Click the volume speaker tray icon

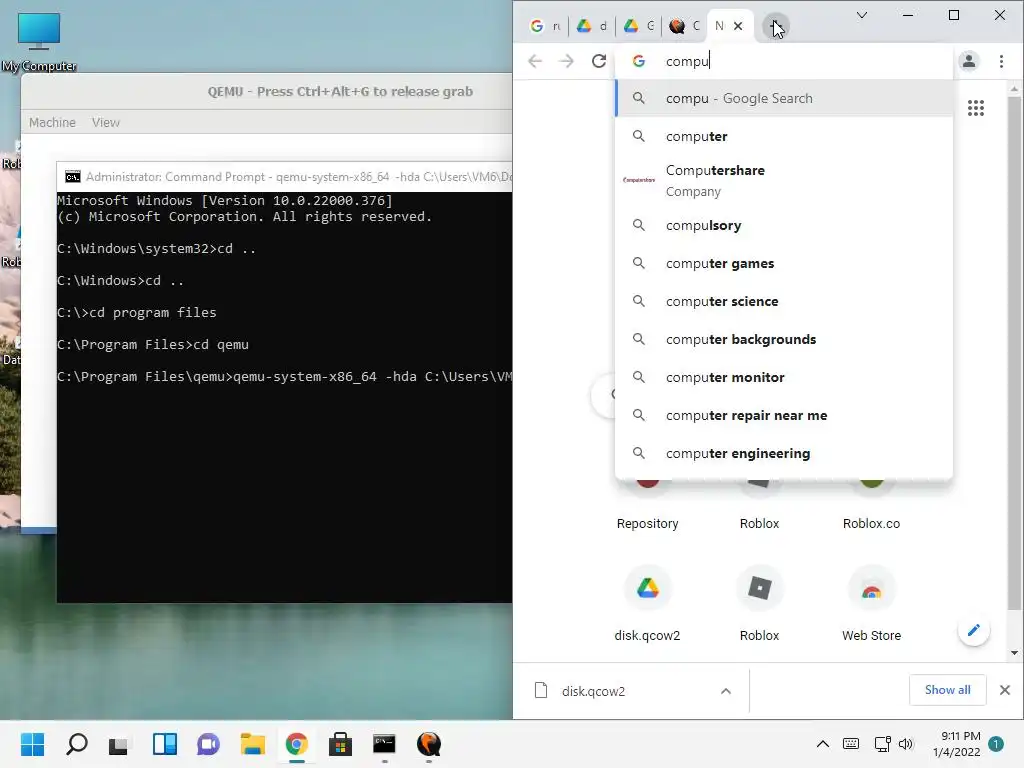click(905, 744)
